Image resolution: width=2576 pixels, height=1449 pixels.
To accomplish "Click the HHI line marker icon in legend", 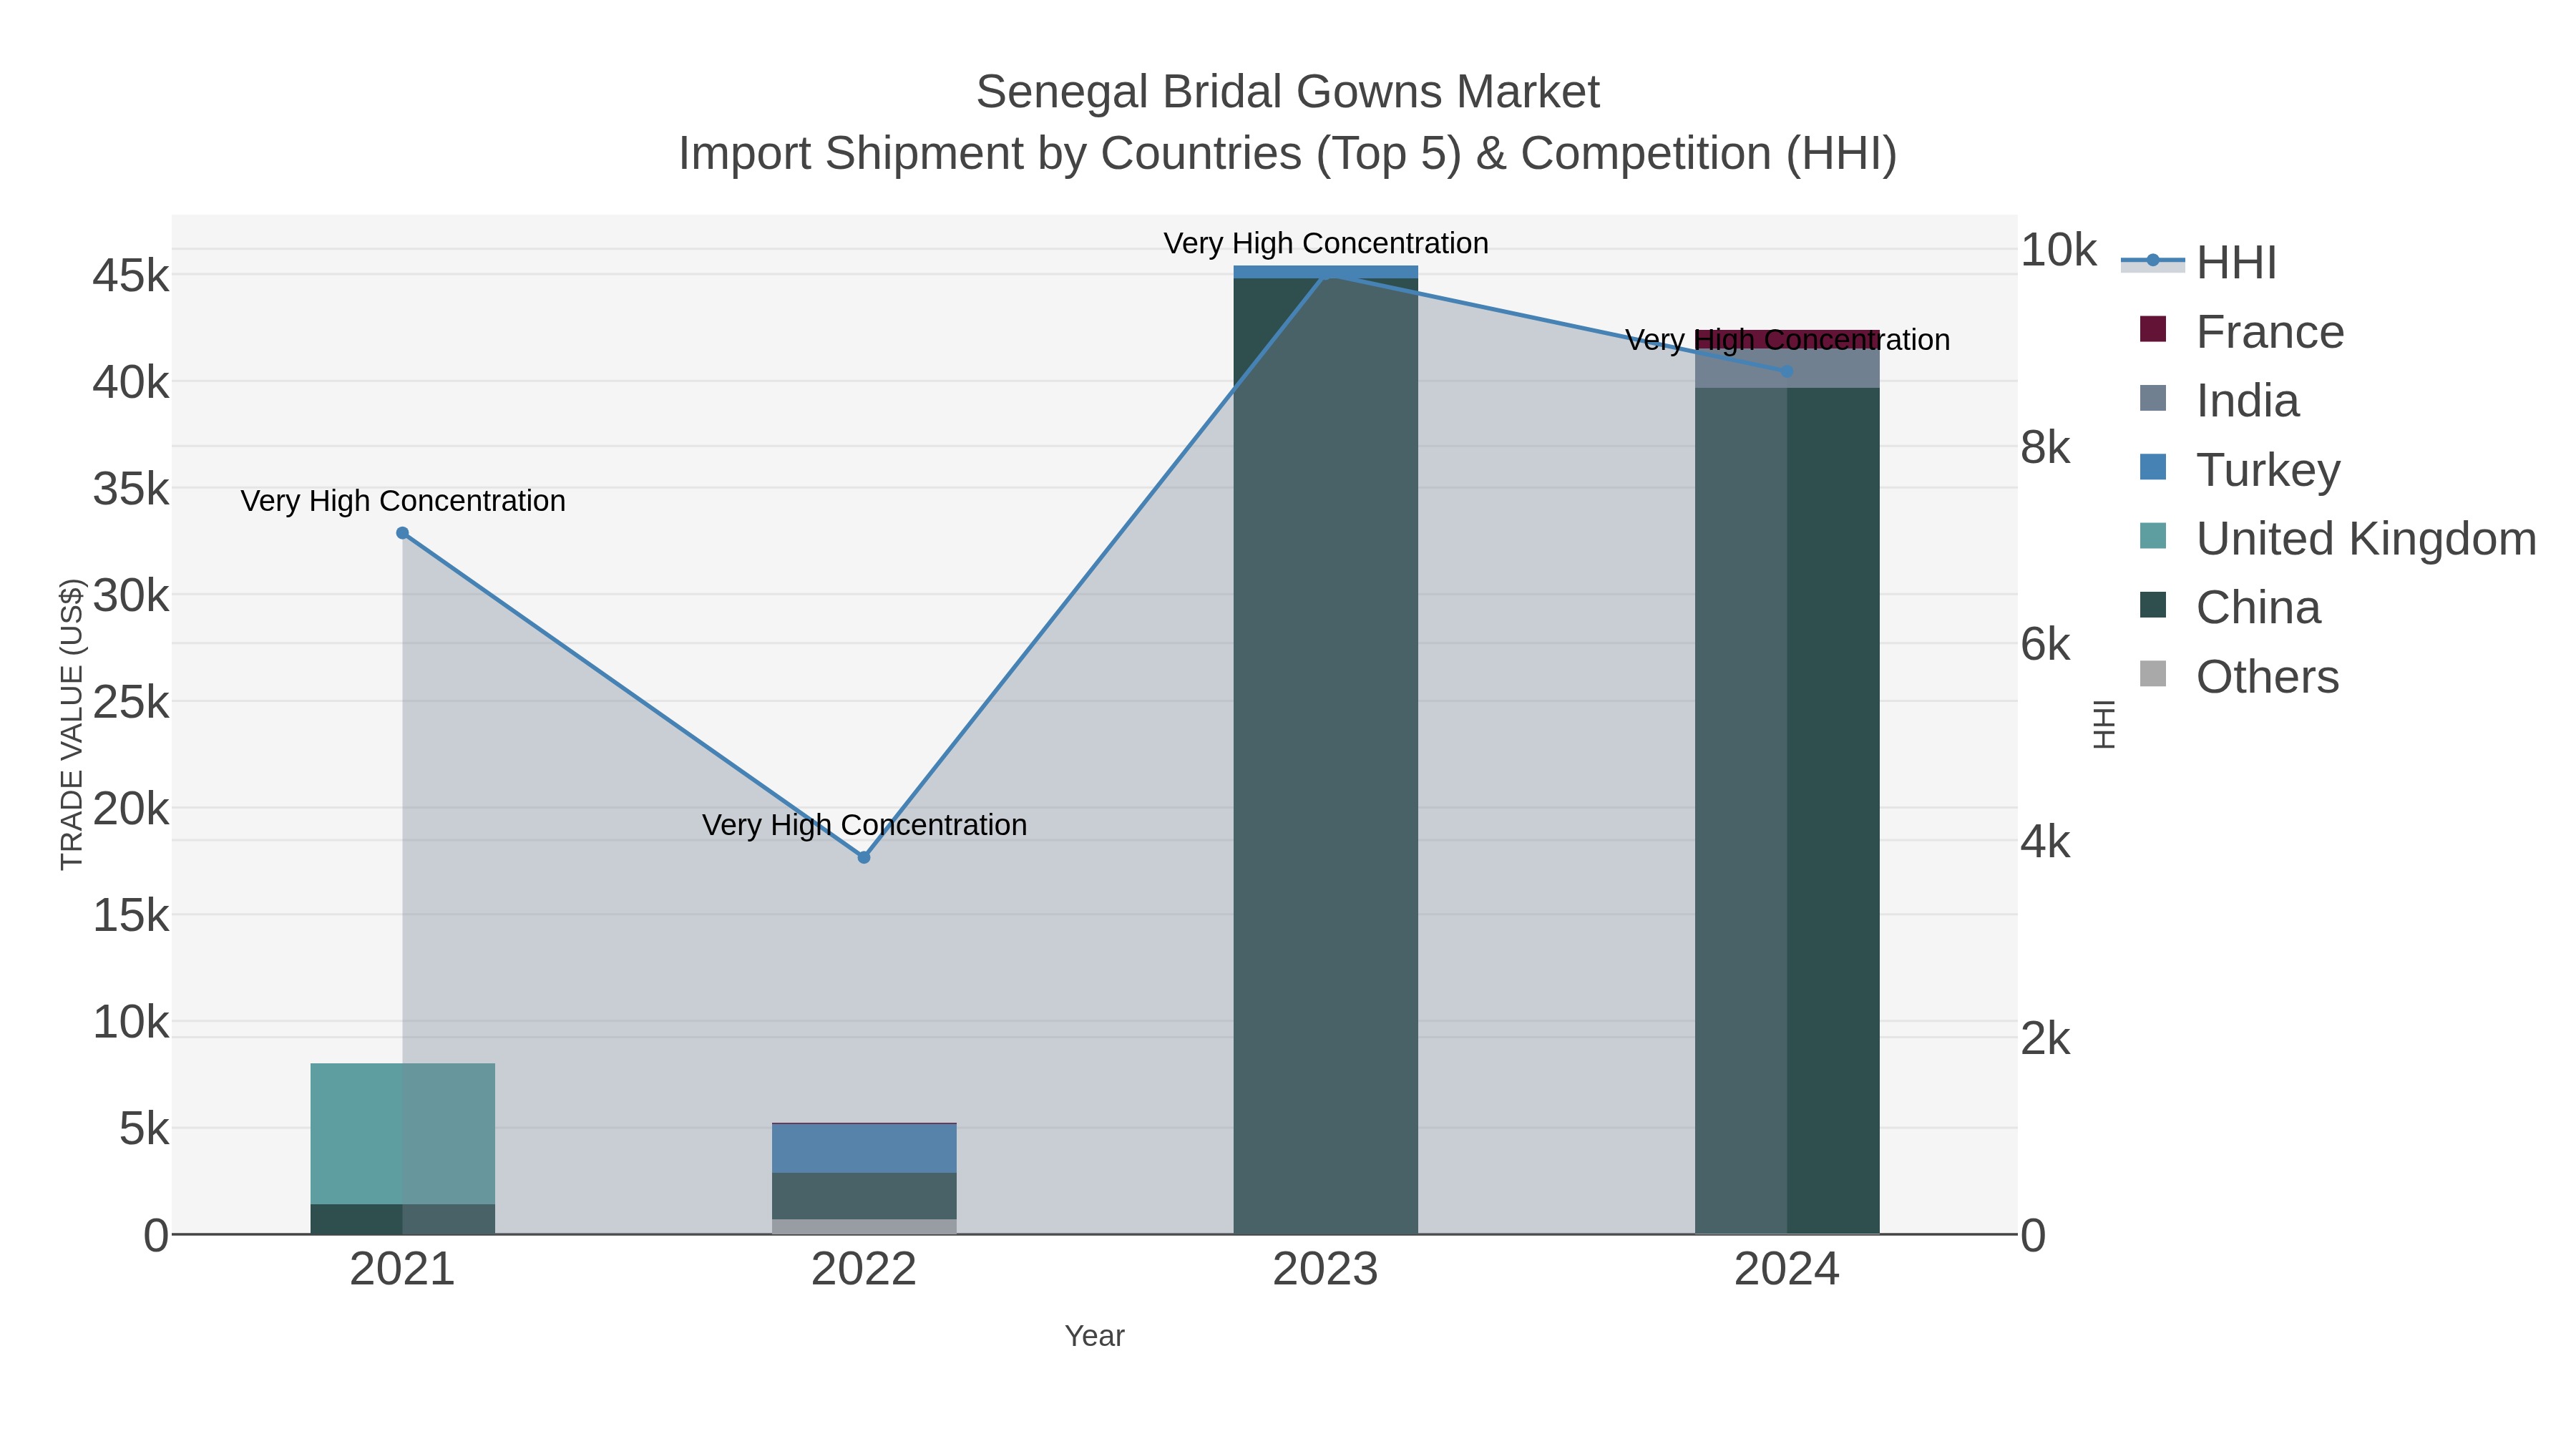I will (x=2153, y=261).
